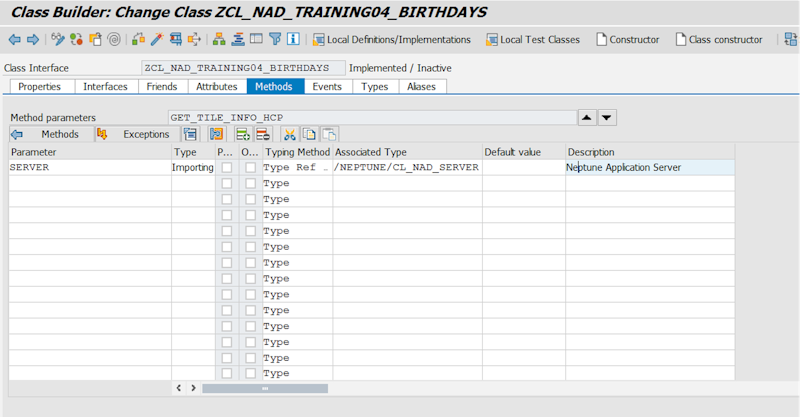Check Pass-by-value box in second parameter row
The height and width of the screenshot is (417, 800).
click(x=227, y=184)
